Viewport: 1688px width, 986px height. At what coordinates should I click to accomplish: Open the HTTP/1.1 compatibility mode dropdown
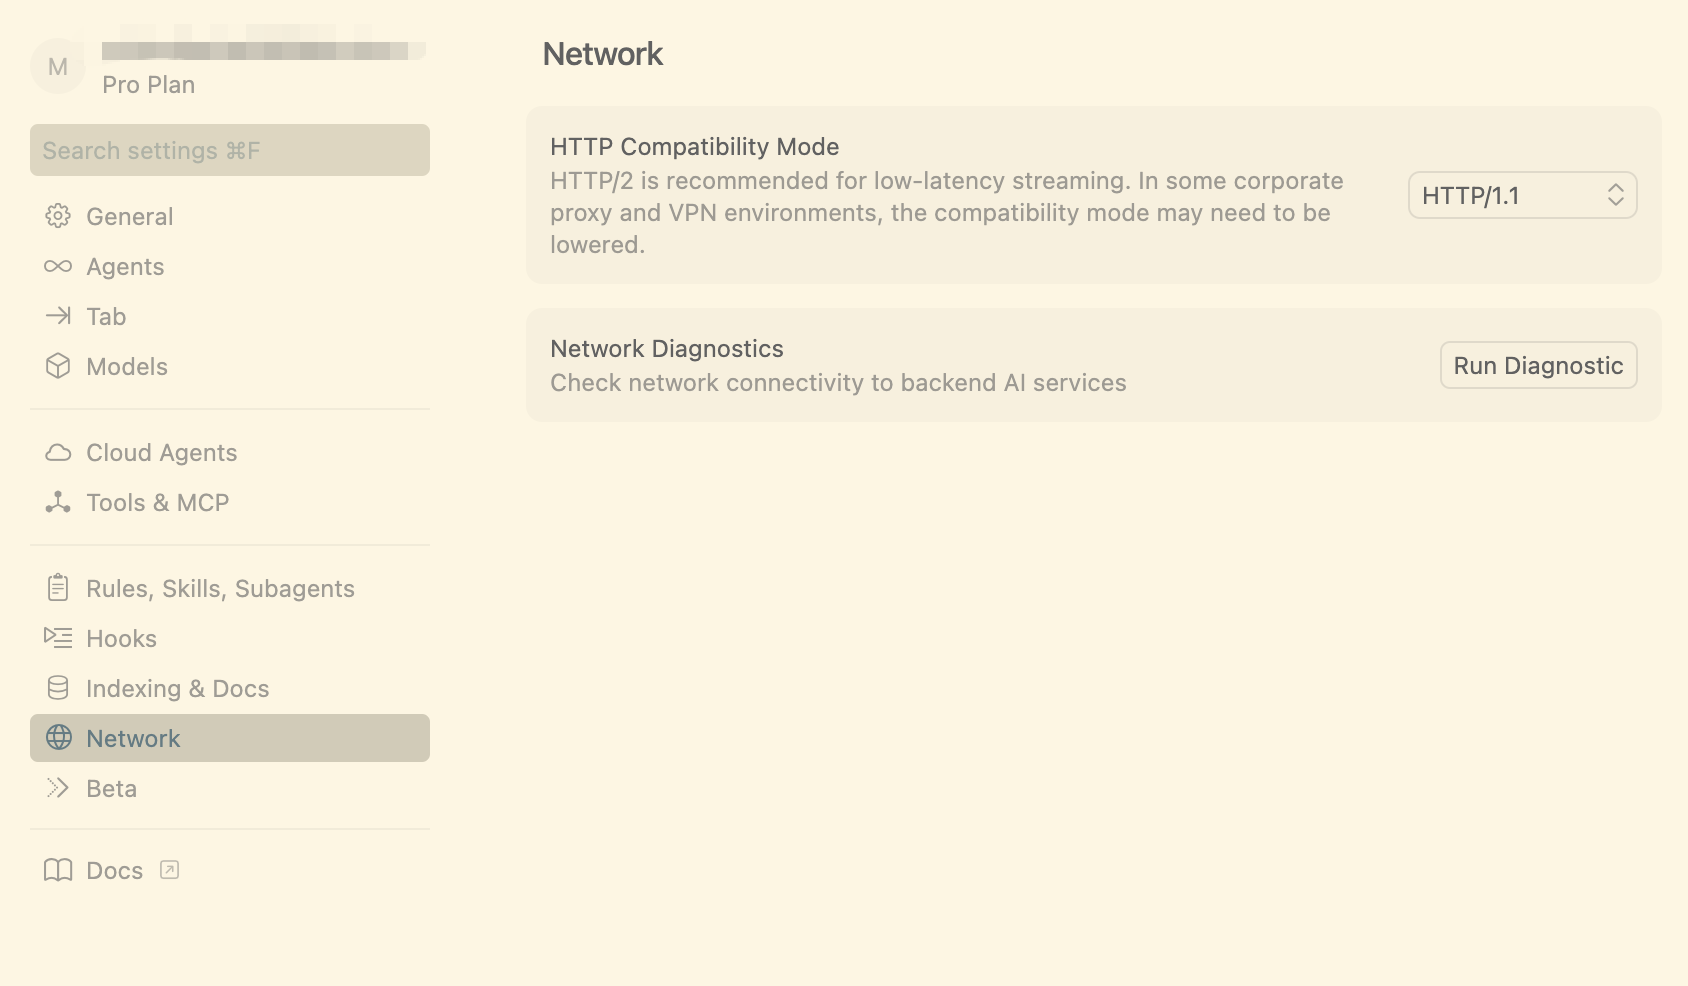click(x=1521, y=195)
